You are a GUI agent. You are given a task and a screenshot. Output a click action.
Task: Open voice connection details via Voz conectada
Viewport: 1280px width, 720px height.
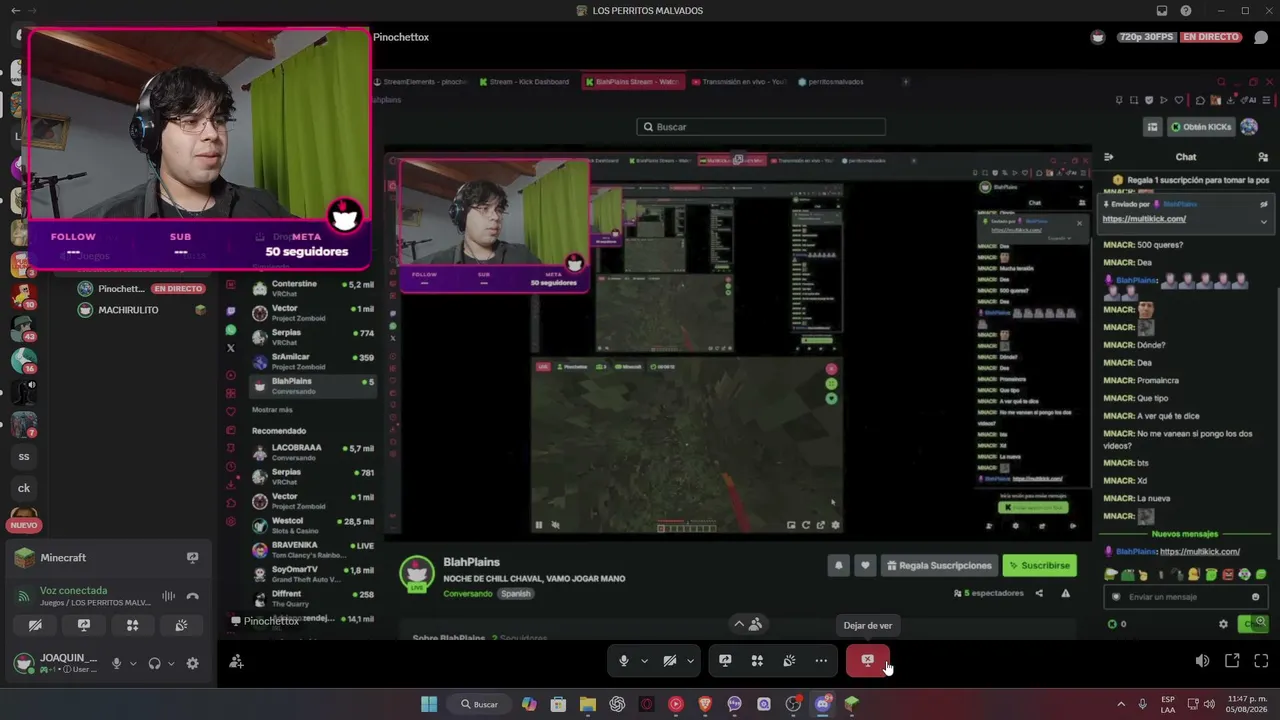point(73,590)
